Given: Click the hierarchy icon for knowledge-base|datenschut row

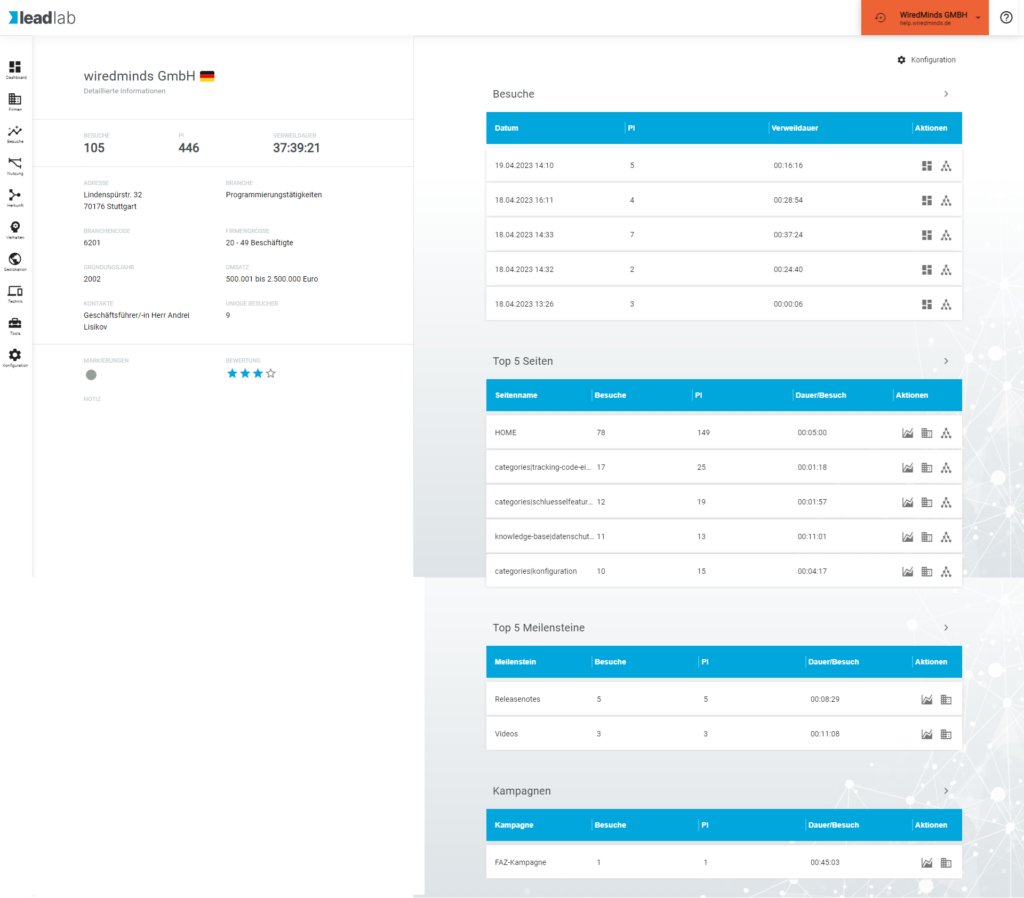Looking at the screenshot, I should [946, 537].
